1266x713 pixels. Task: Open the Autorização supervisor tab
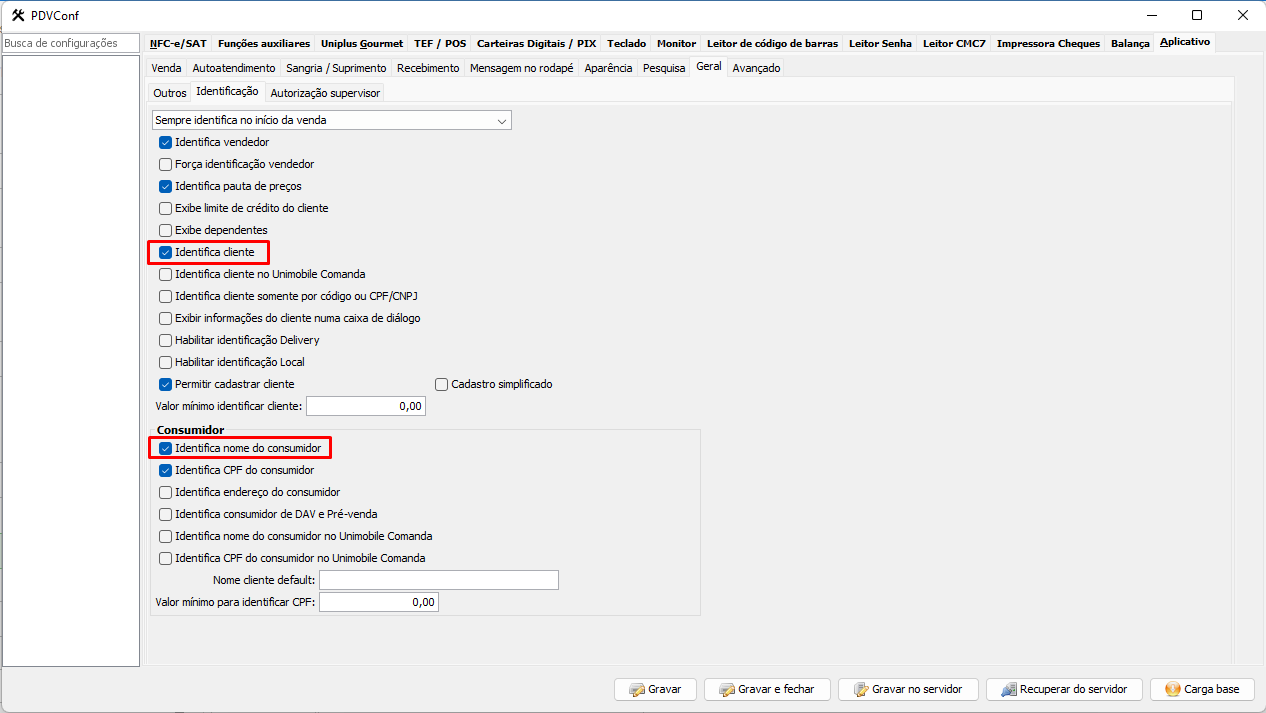(325, 93)
